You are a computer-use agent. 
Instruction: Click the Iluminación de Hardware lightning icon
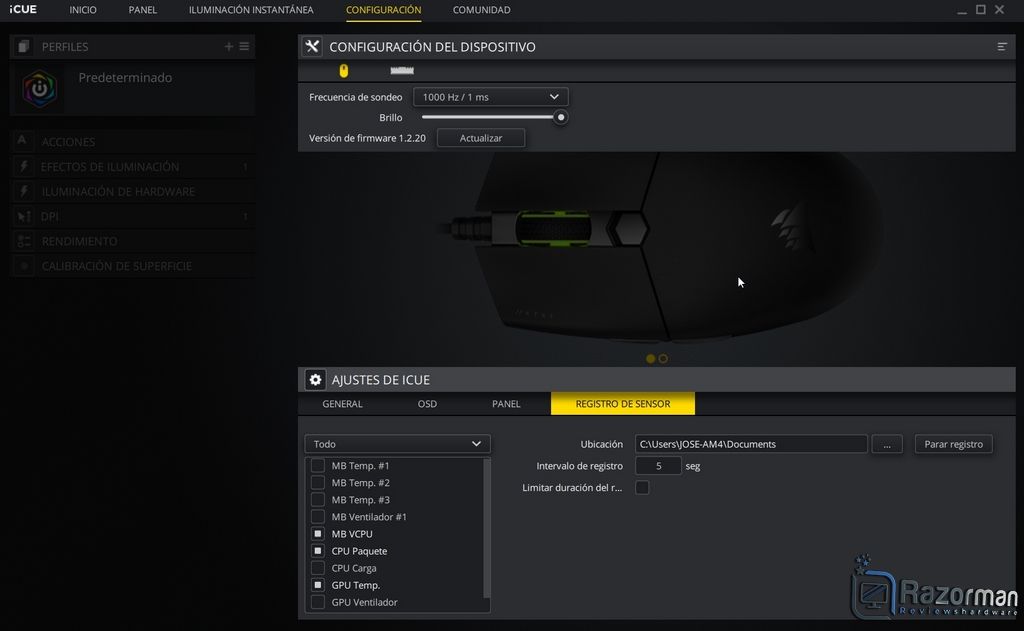tap(24, 191)
